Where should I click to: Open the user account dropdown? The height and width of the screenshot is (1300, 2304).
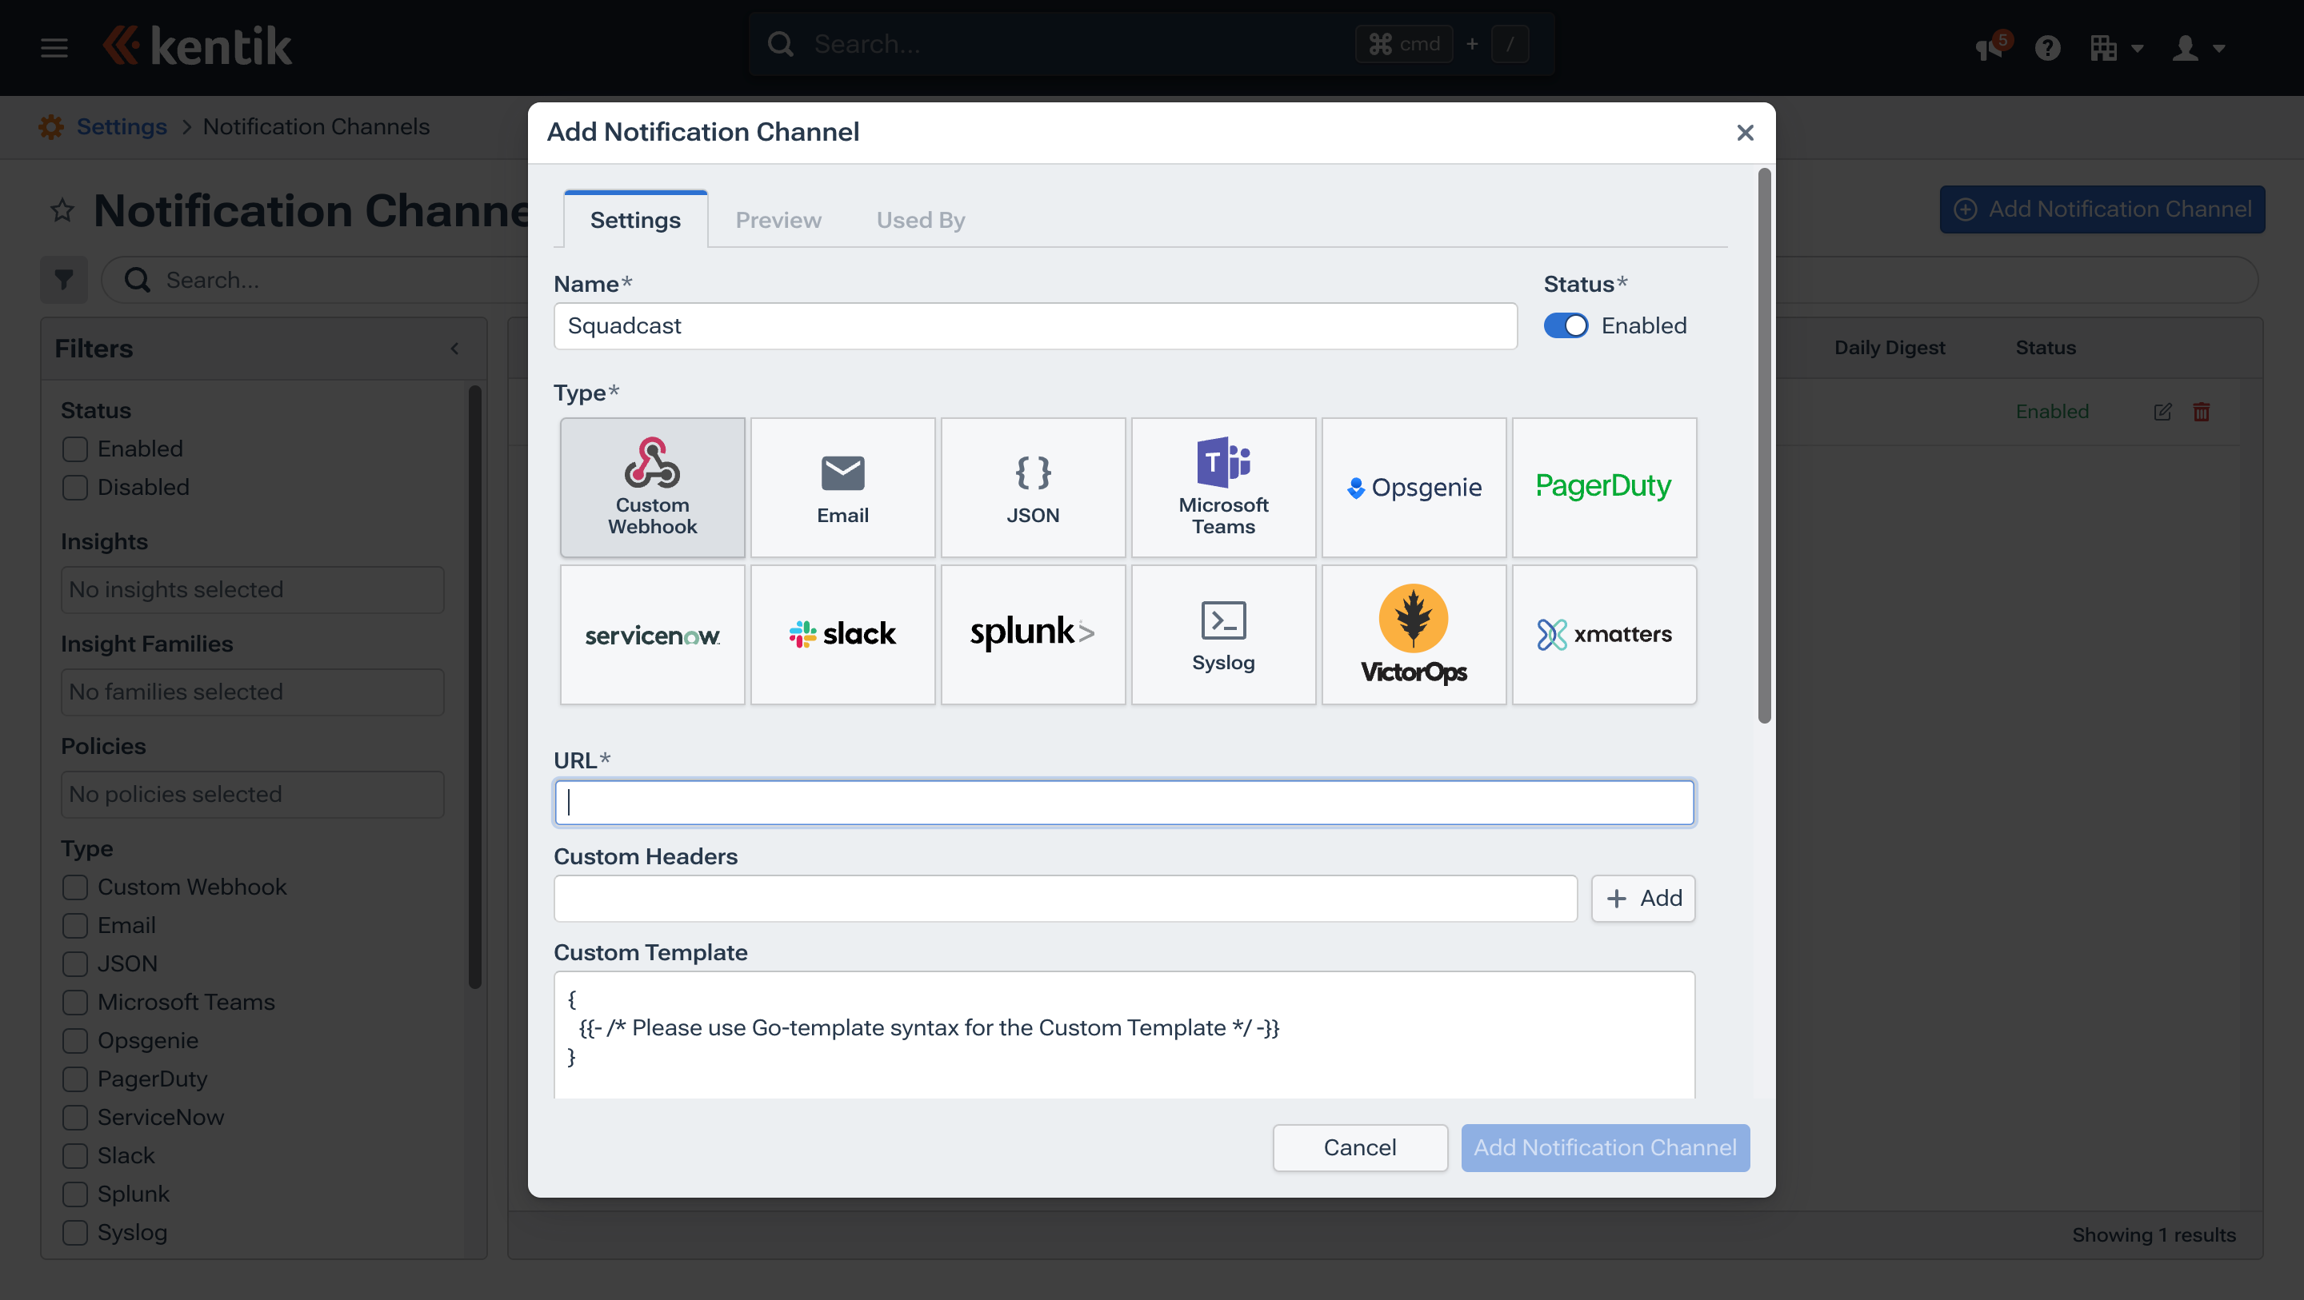pos(2198,47)
